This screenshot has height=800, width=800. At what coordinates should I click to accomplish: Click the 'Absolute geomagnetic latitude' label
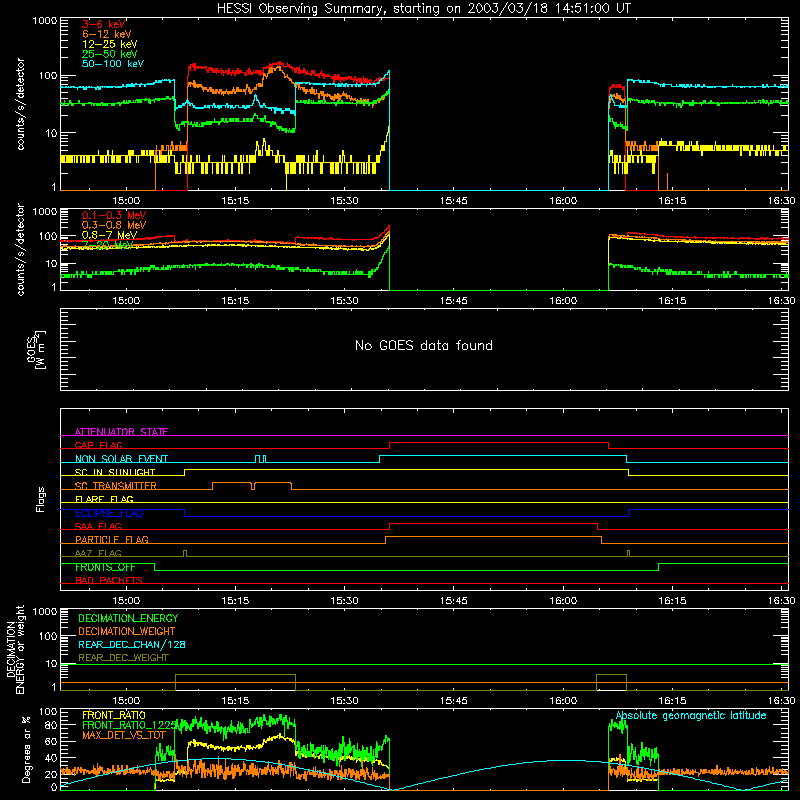click(x=691, y=716)
